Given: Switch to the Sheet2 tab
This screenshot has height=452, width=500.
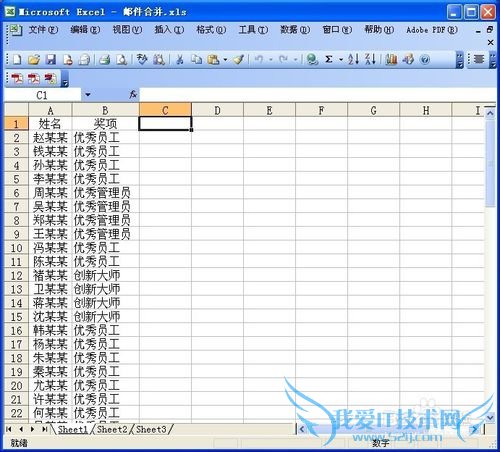Looking at the screenshot, I should (112, 429).
